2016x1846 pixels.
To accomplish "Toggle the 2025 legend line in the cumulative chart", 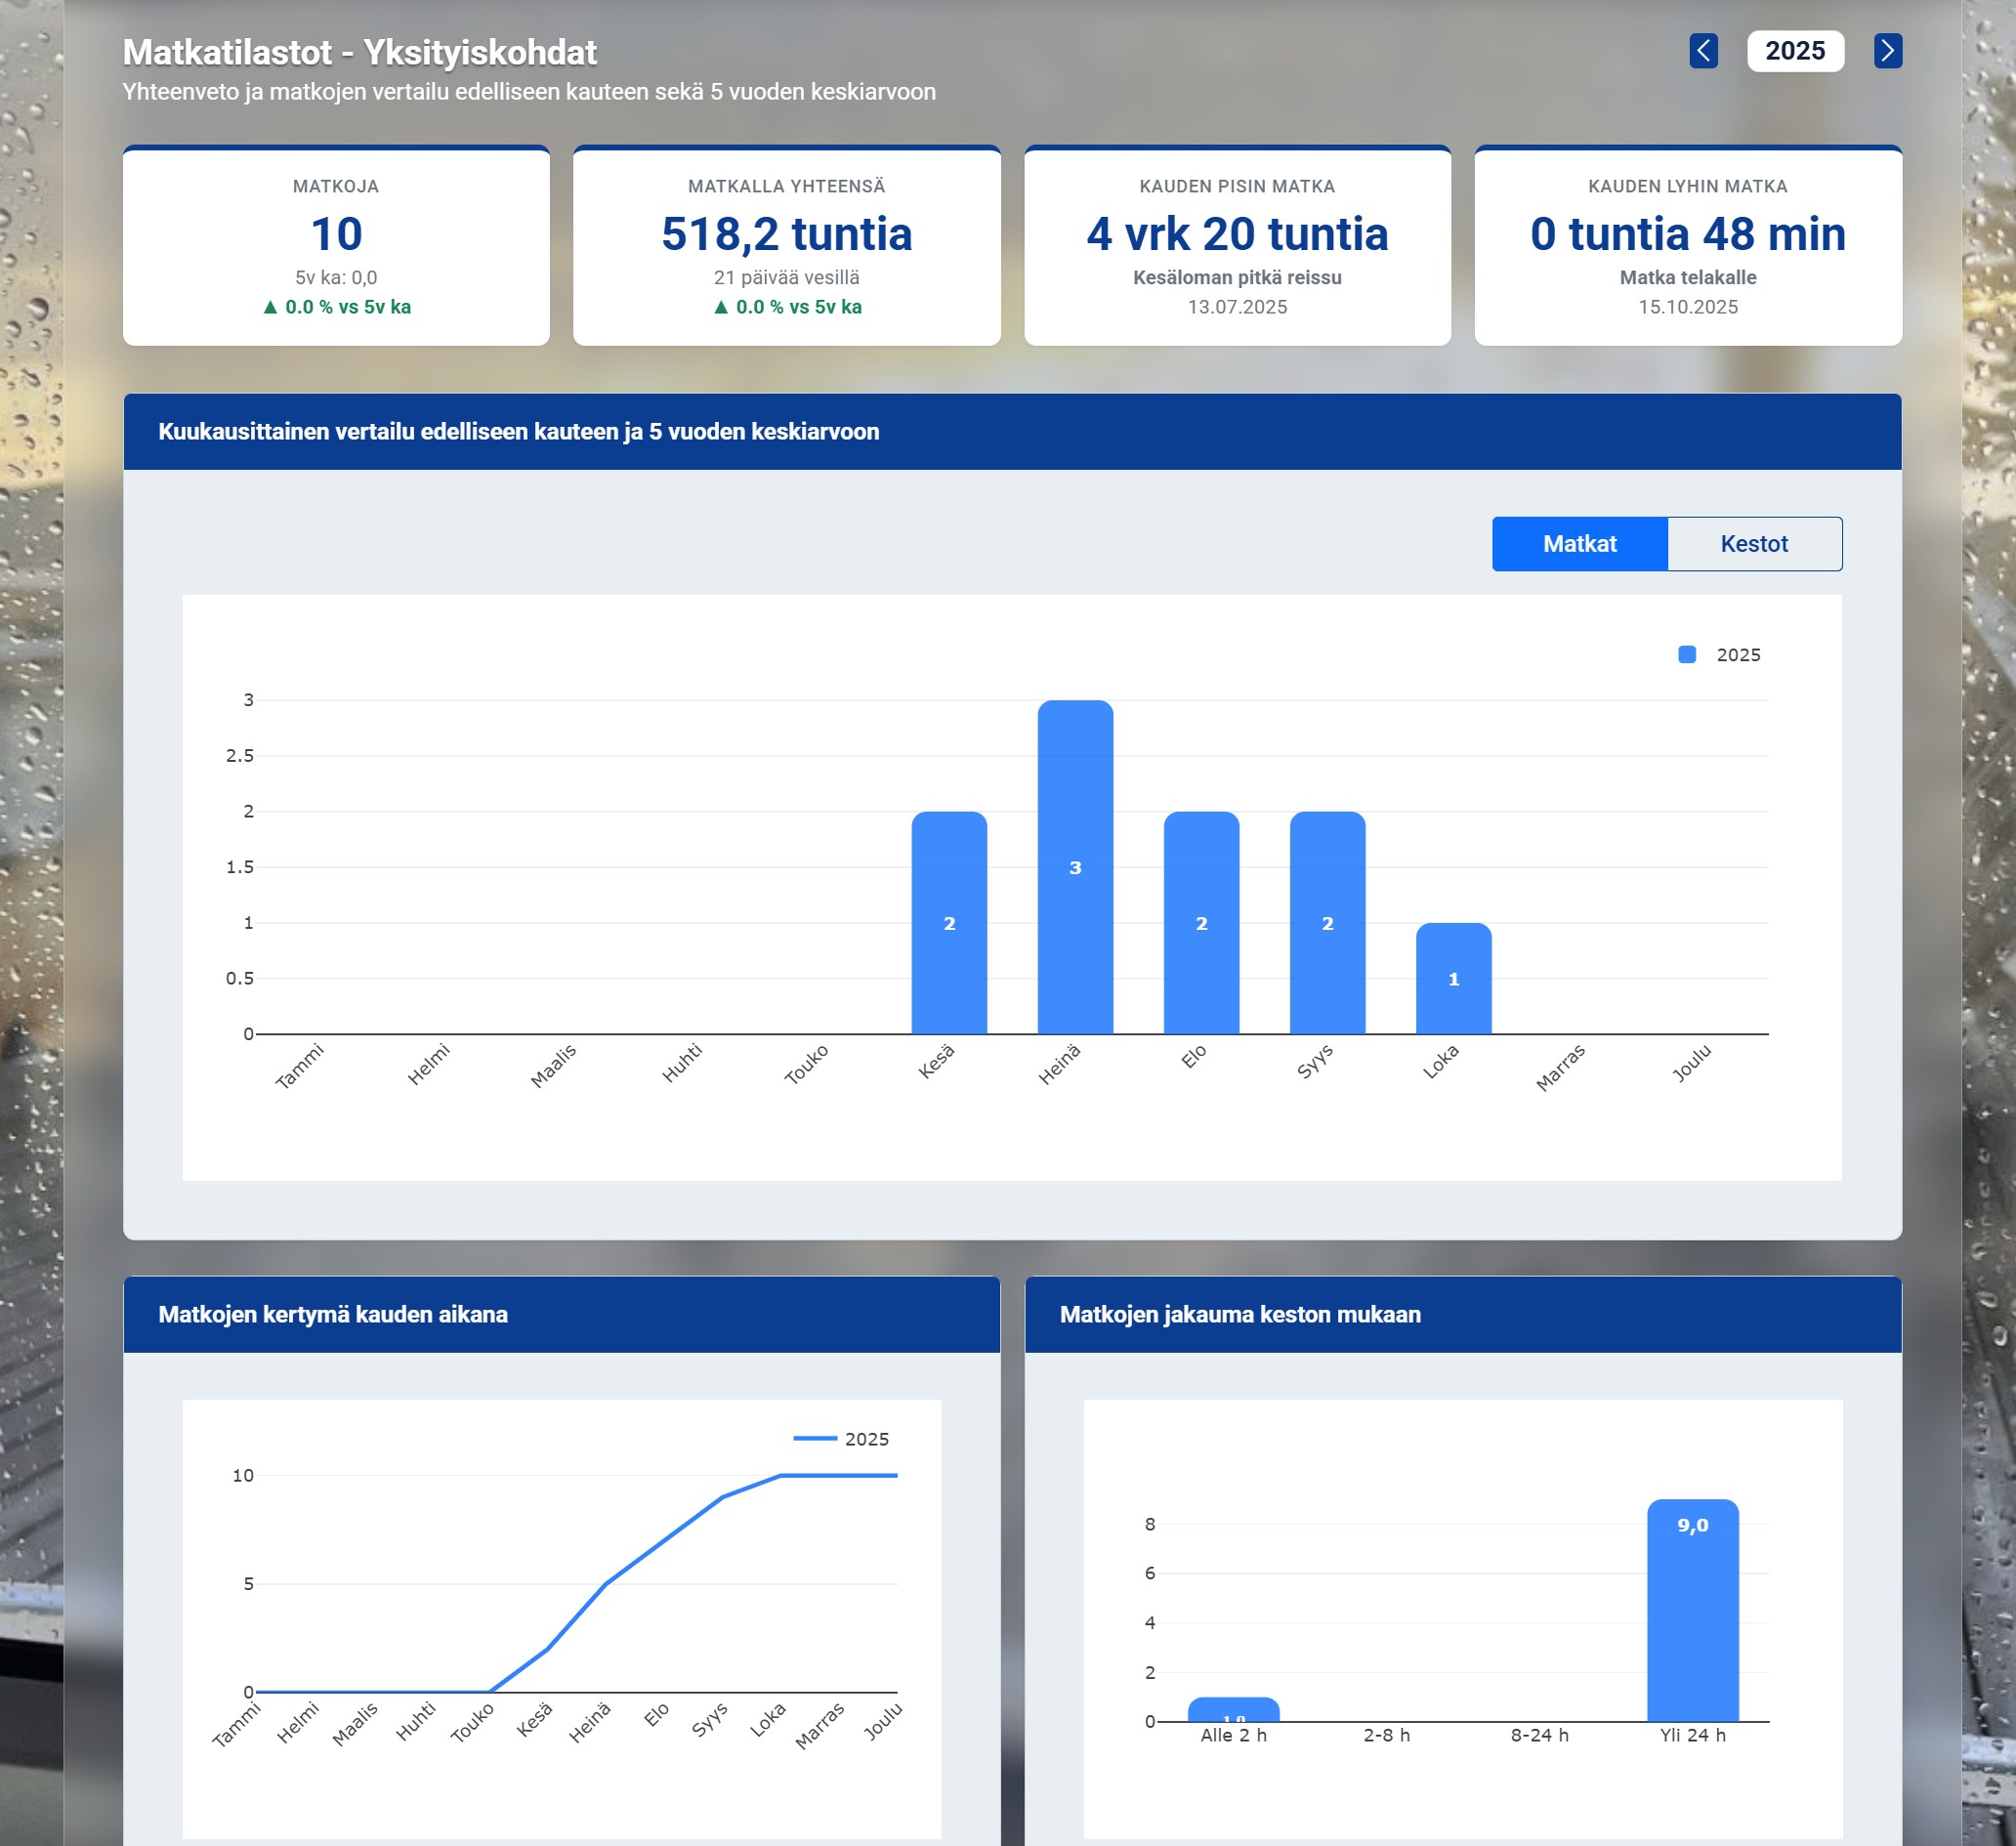I will click(x=815, y=1438).
